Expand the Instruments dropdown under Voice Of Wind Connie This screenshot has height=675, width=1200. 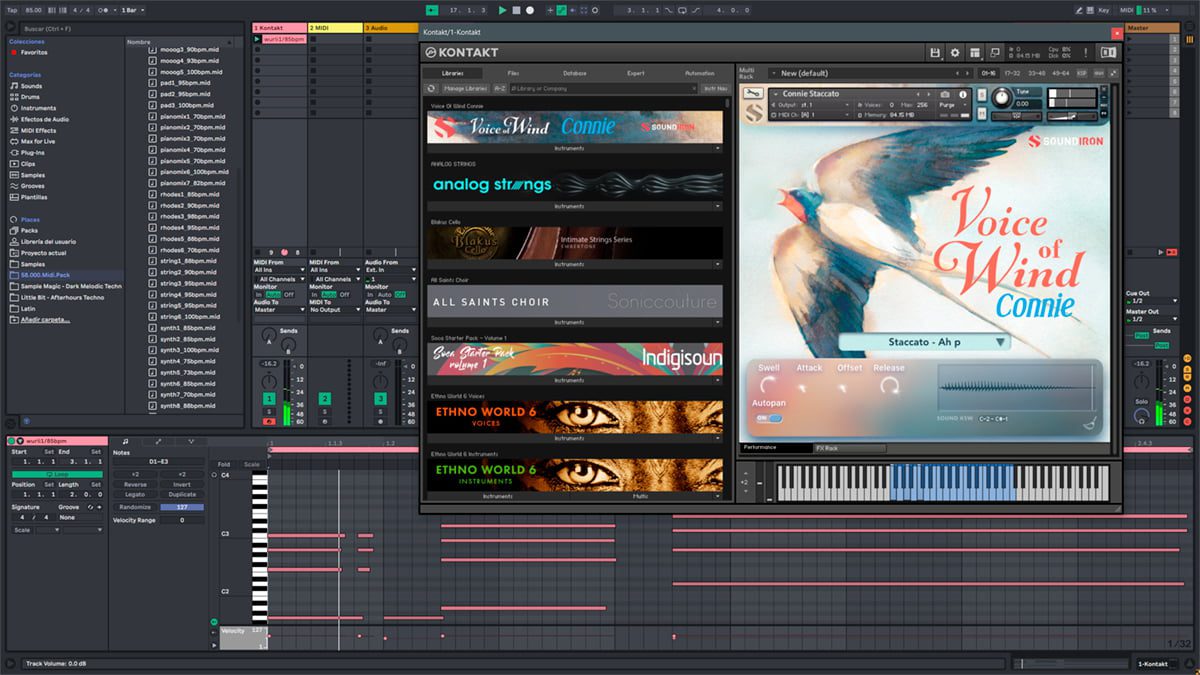coord(574,148)
